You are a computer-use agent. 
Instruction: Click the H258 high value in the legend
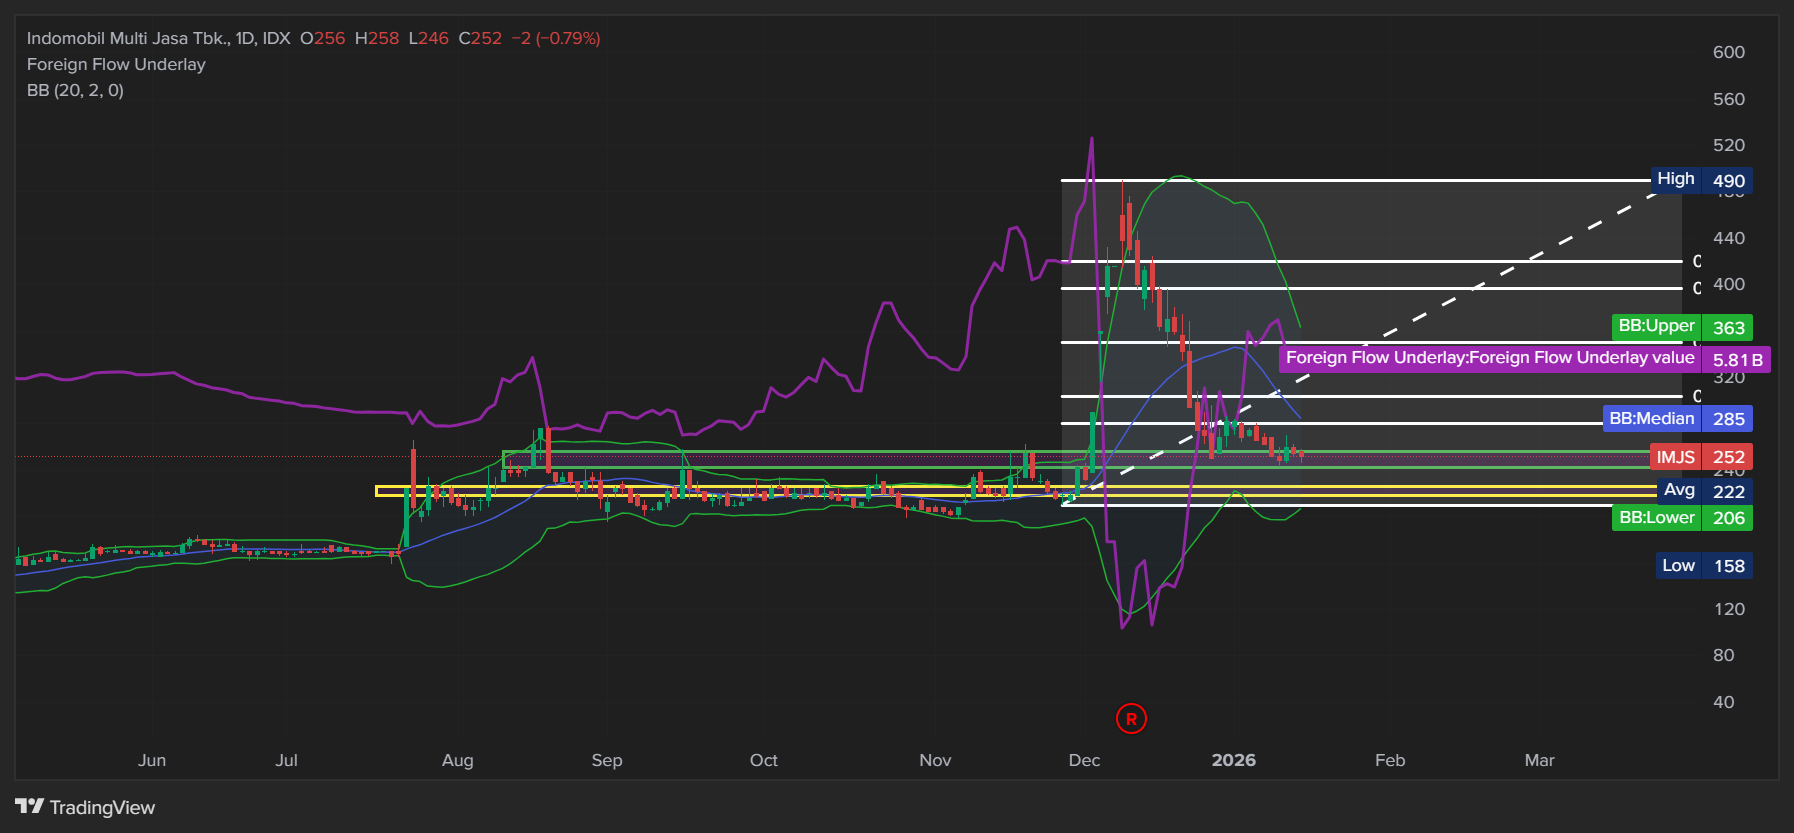(377, 38)
